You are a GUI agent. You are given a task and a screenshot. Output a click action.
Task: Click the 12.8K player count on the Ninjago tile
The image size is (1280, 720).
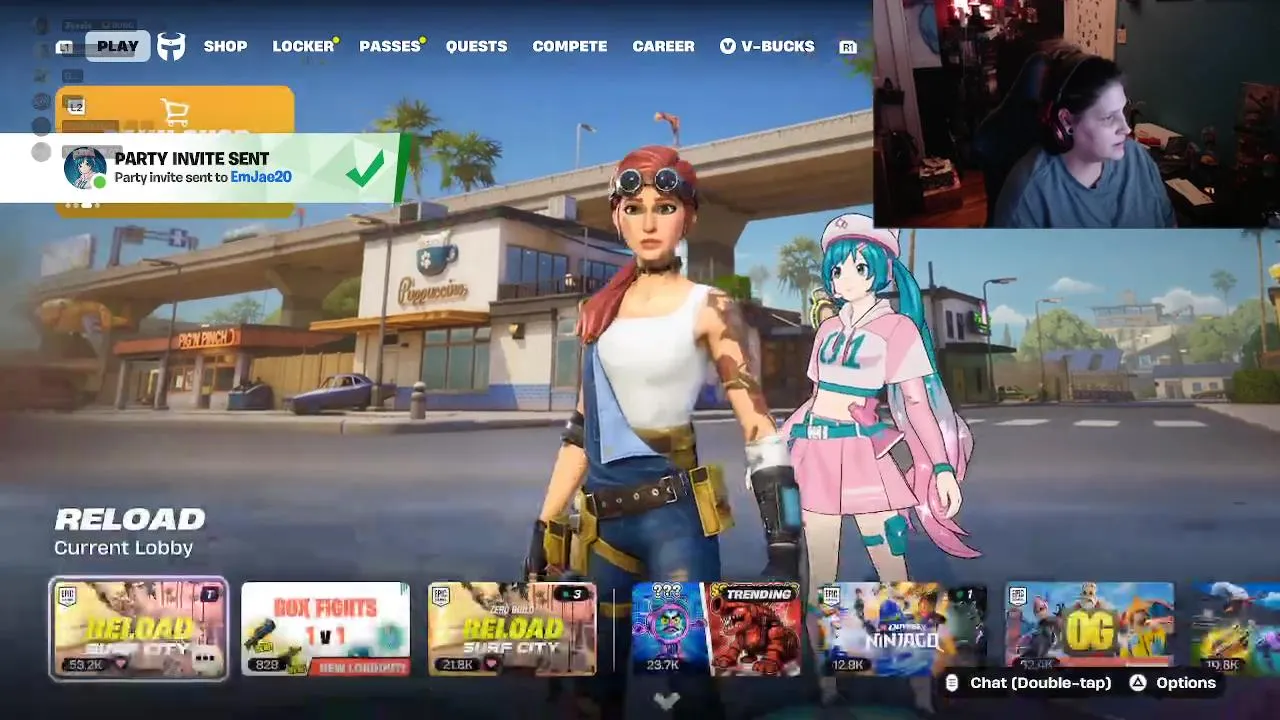tap(847, 664)
